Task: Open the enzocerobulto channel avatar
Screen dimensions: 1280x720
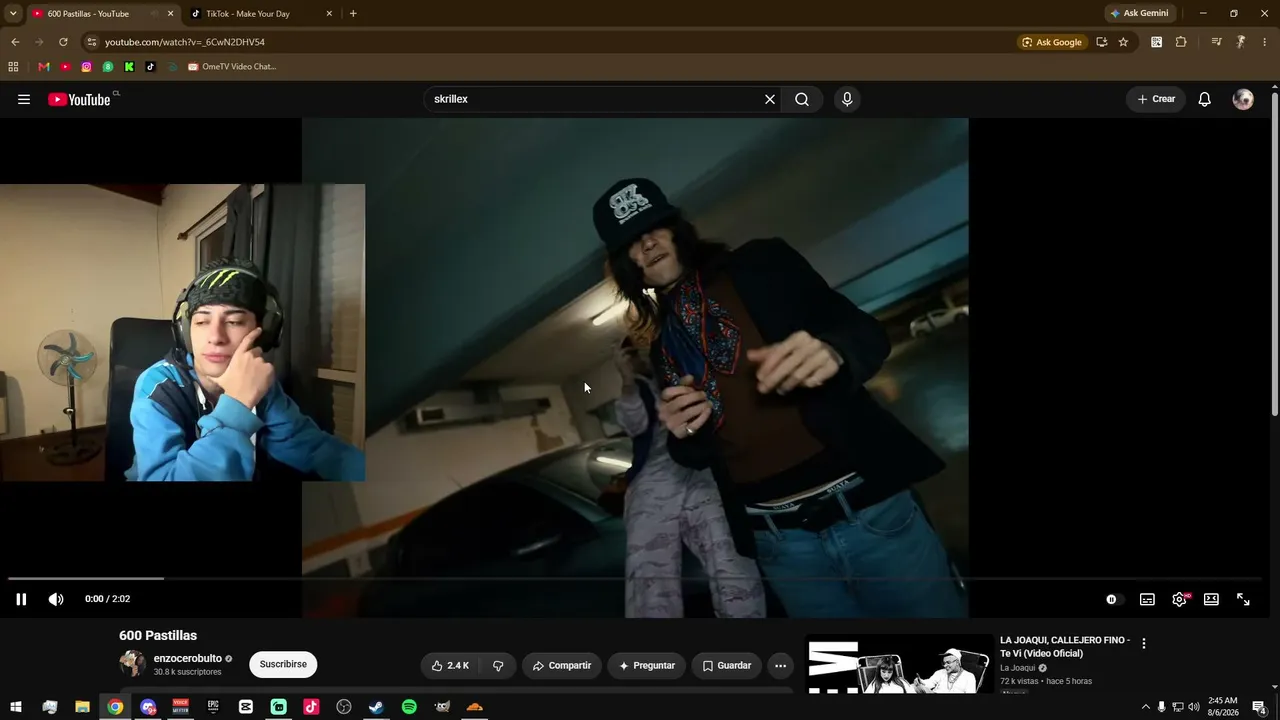Action: coord(132,664)
